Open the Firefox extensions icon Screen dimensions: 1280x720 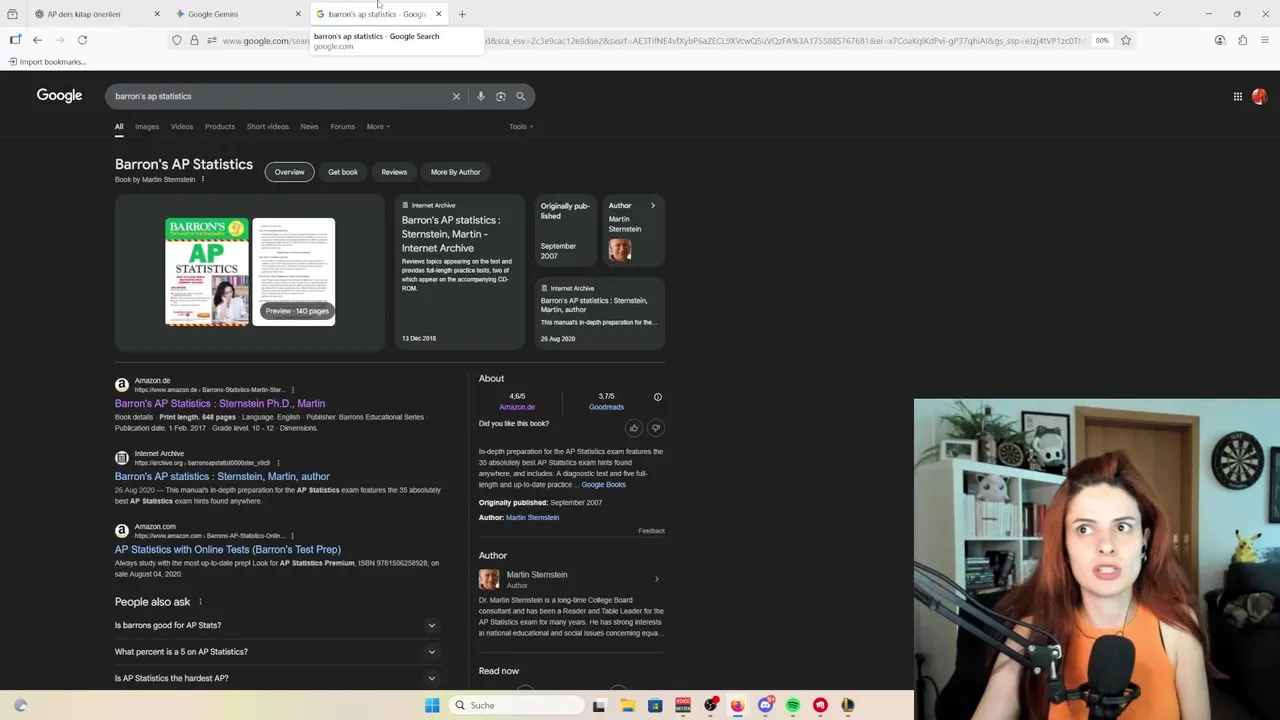click(x=1242, y=40)
